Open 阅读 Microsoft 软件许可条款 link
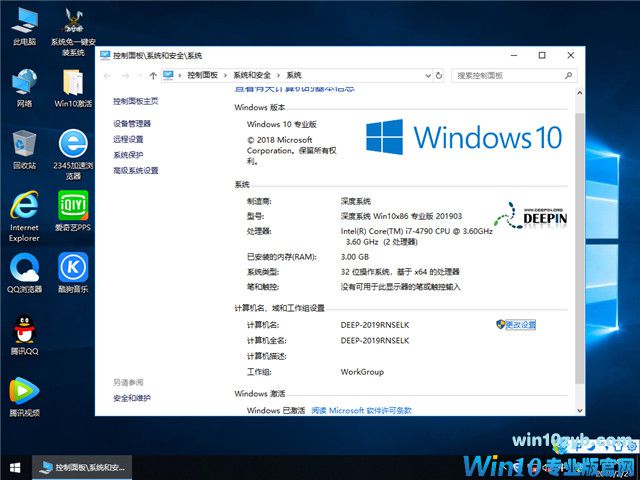 [362, 411]
